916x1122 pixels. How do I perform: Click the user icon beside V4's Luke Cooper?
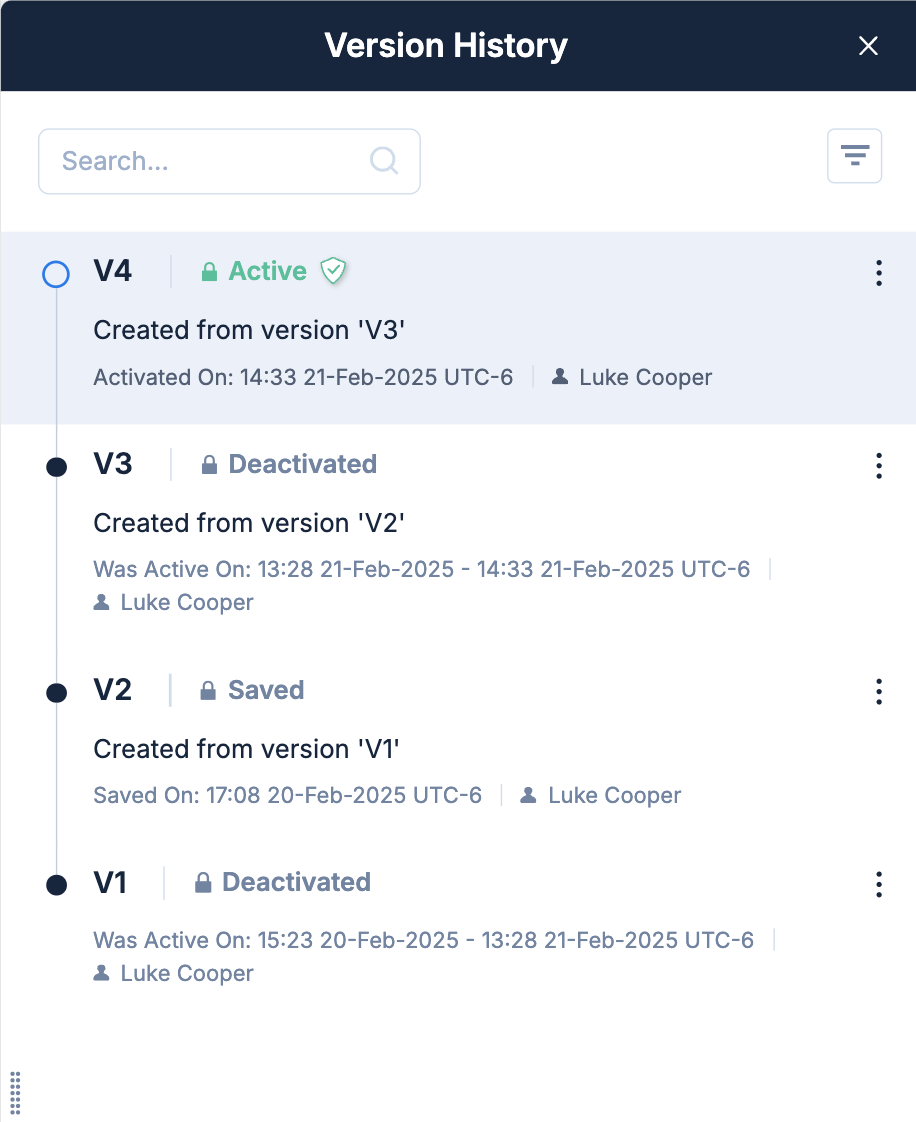[x=560, y=376]
